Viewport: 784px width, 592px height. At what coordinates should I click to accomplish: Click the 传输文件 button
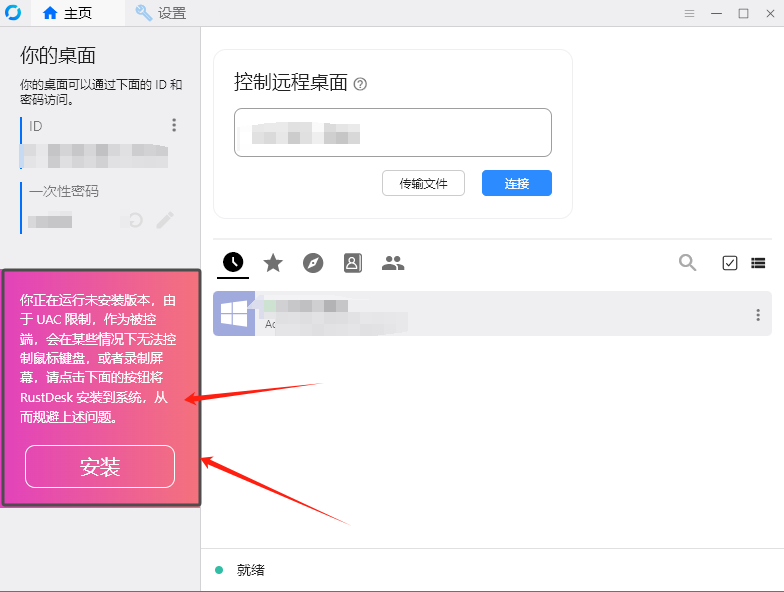click(x=424, y=184)
